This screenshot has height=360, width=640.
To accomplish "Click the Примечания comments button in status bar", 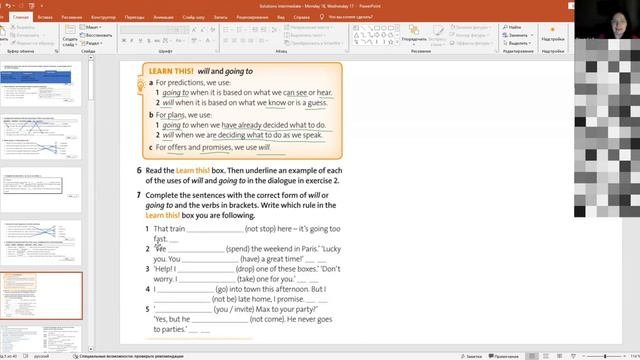I will click(504, 356).
